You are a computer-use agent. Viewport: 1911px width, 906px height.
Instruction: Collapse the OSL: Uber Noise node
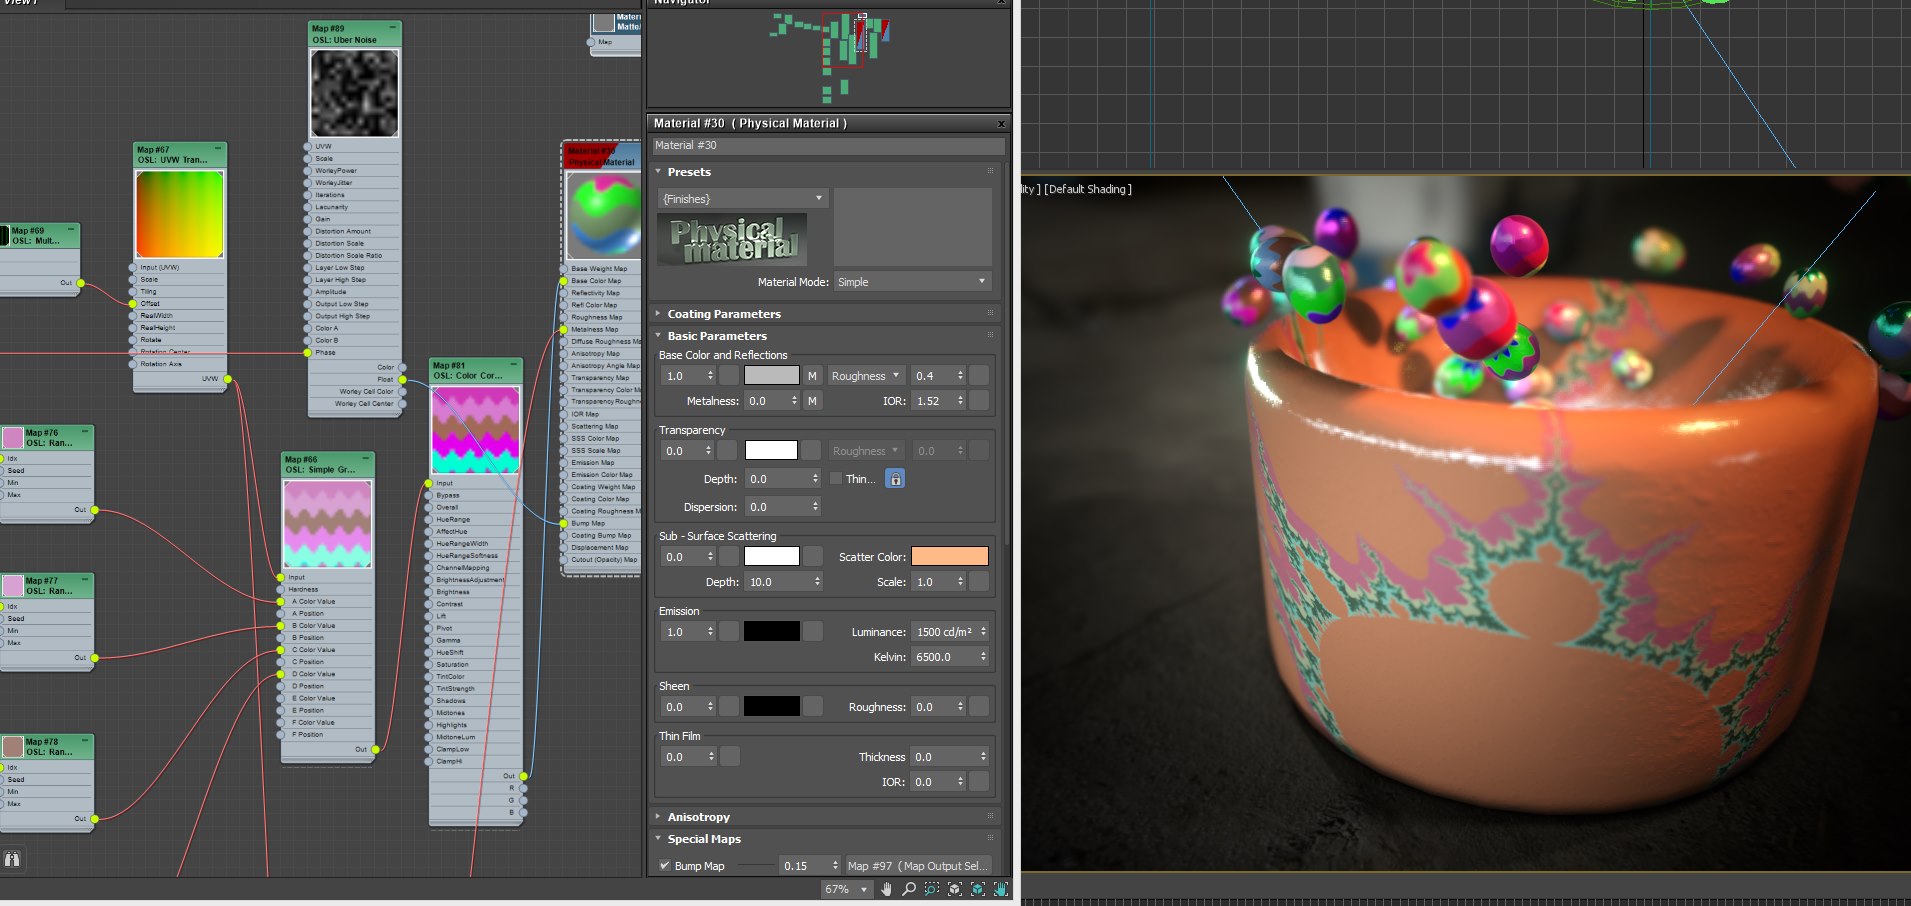click(x=392, y=28)
